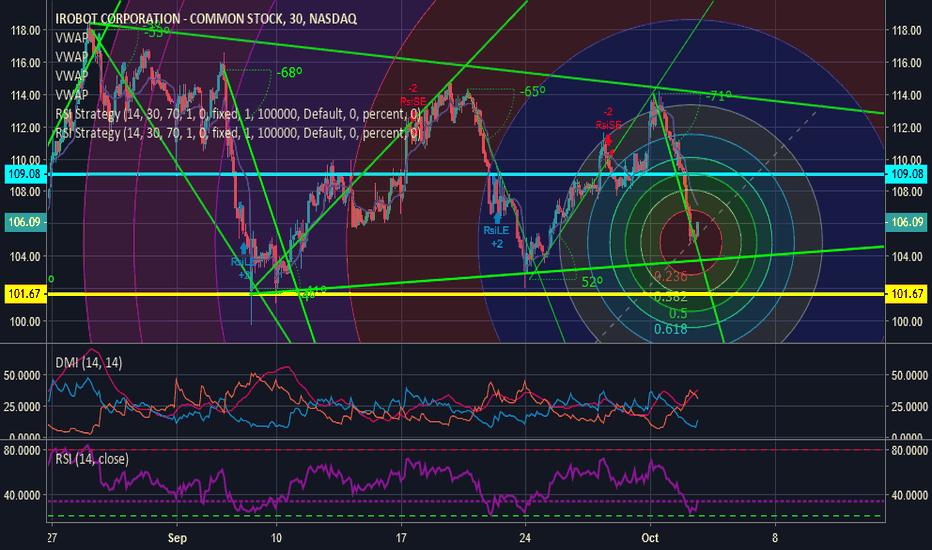Select the RSI (14, close) indicator label
932x550 pixels.
click(x=92, y=459)
